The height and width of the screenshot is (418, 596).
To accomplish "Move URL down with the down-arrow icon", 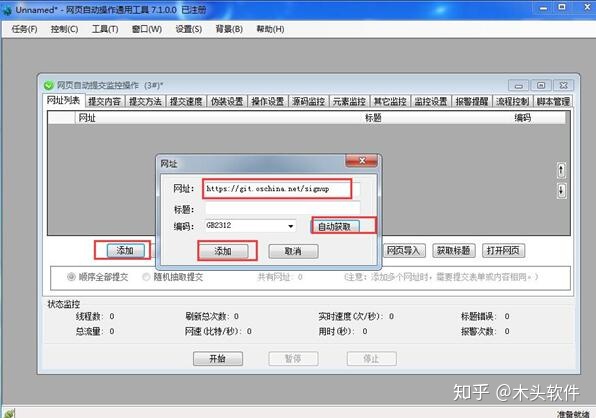I will 561,190.
